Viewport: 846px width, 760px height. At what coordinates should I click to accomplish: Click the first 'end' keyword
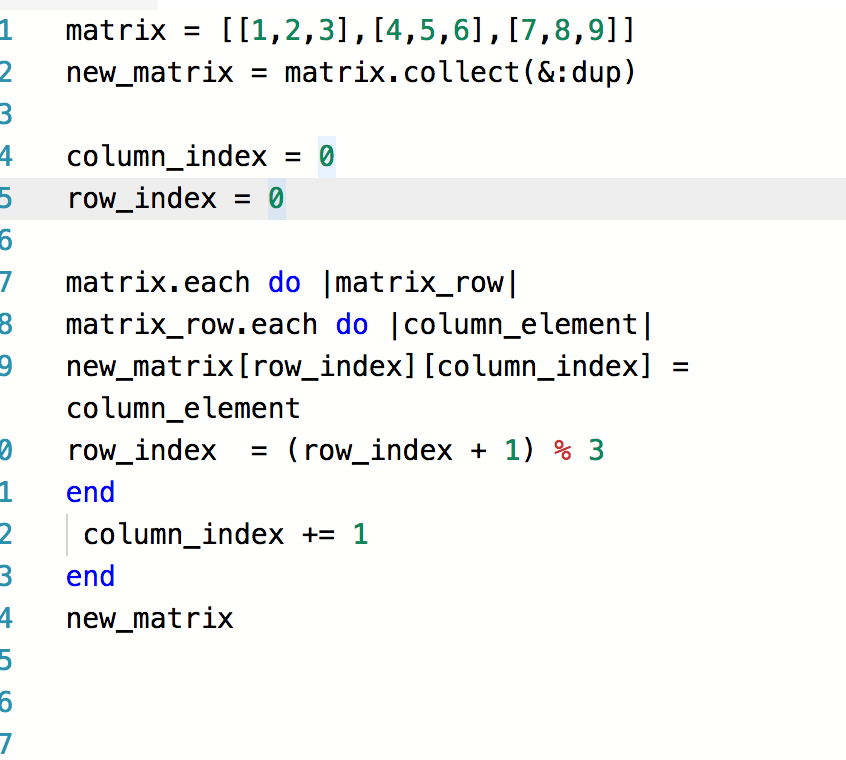click(x=91, y=493)
